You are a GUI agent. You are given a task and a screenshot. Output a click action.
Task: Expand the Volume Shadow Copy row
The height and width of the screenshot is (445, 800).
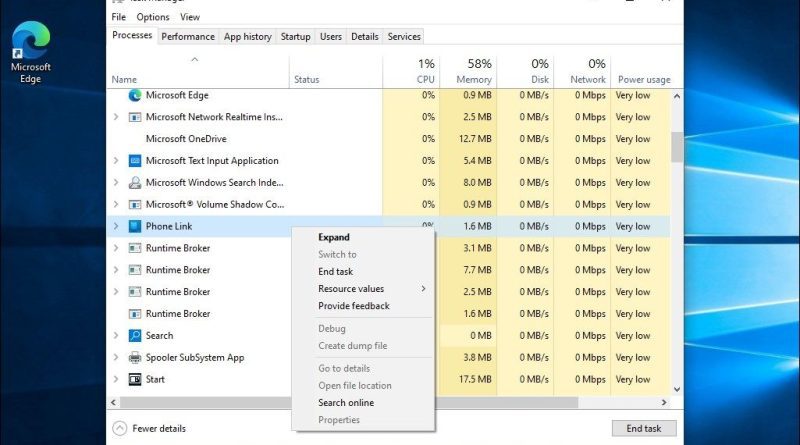[x=116, y=205]
